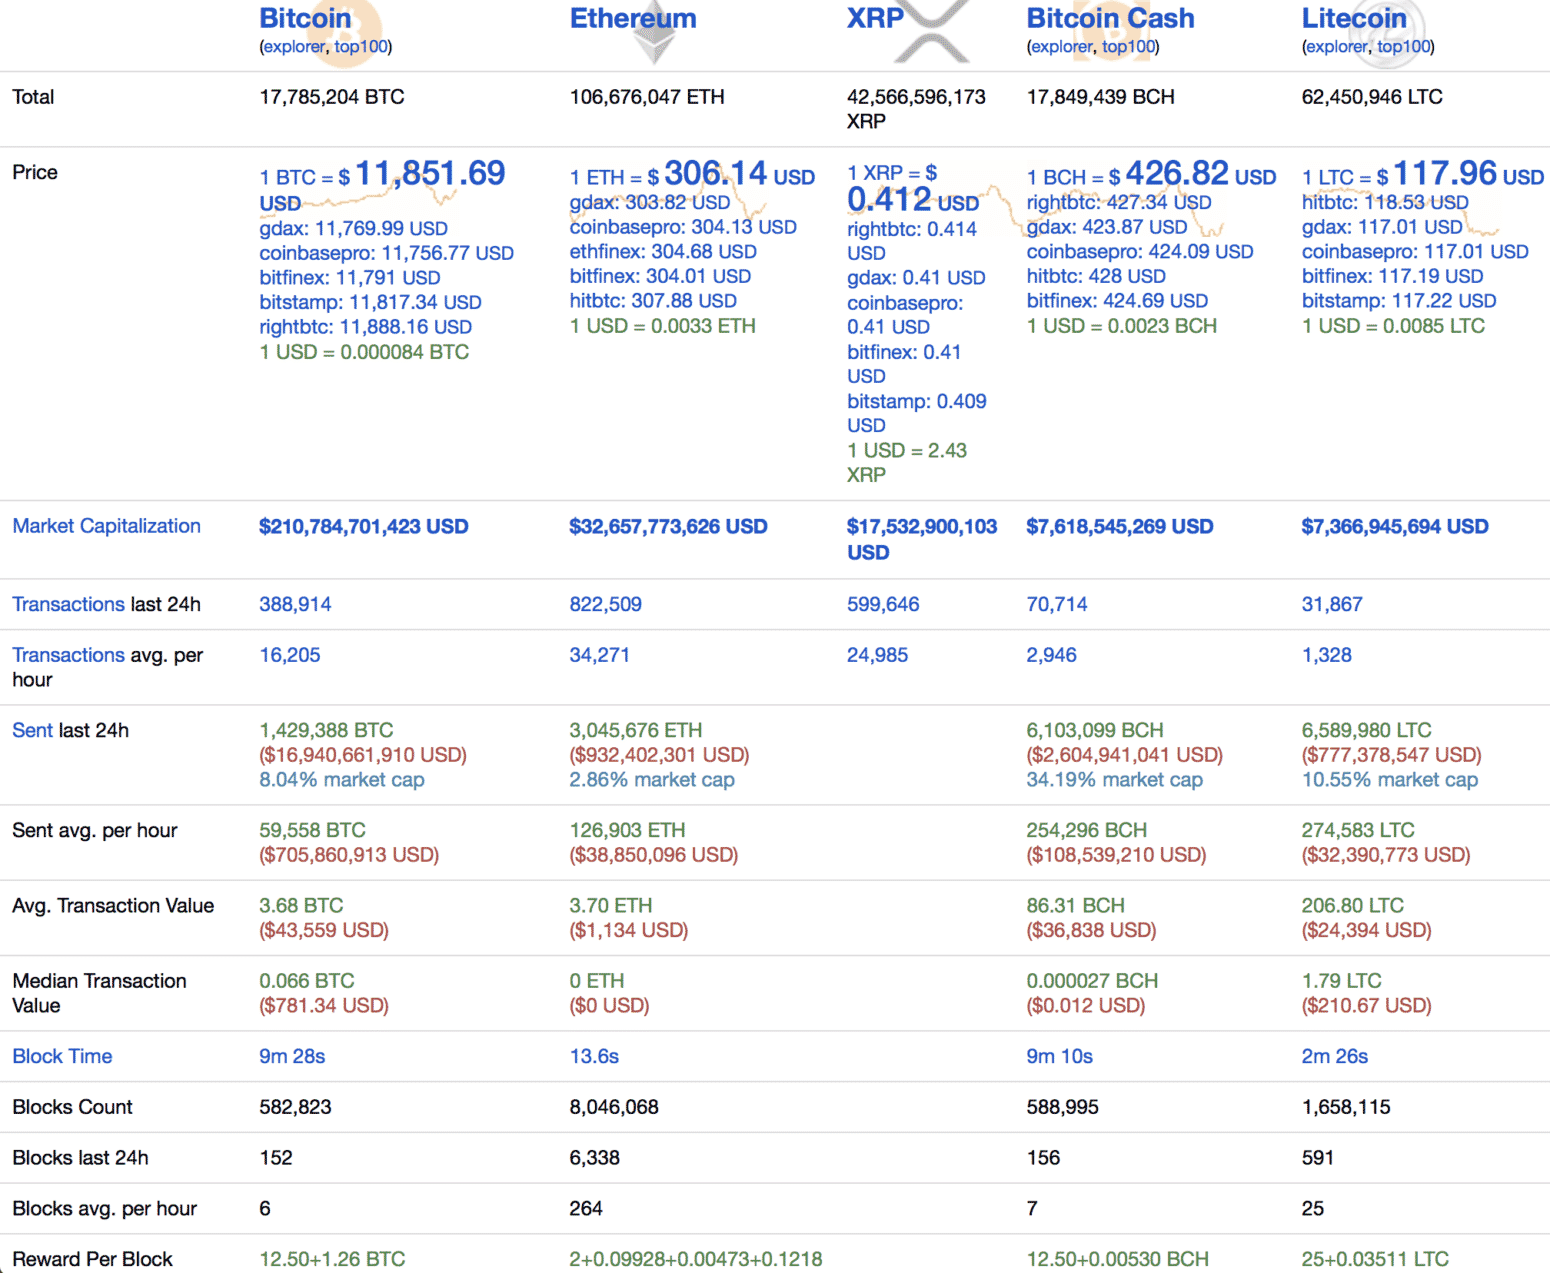
Task: Click Ethereum avg per hour 34,271
Action: click(x=600, y=655)
